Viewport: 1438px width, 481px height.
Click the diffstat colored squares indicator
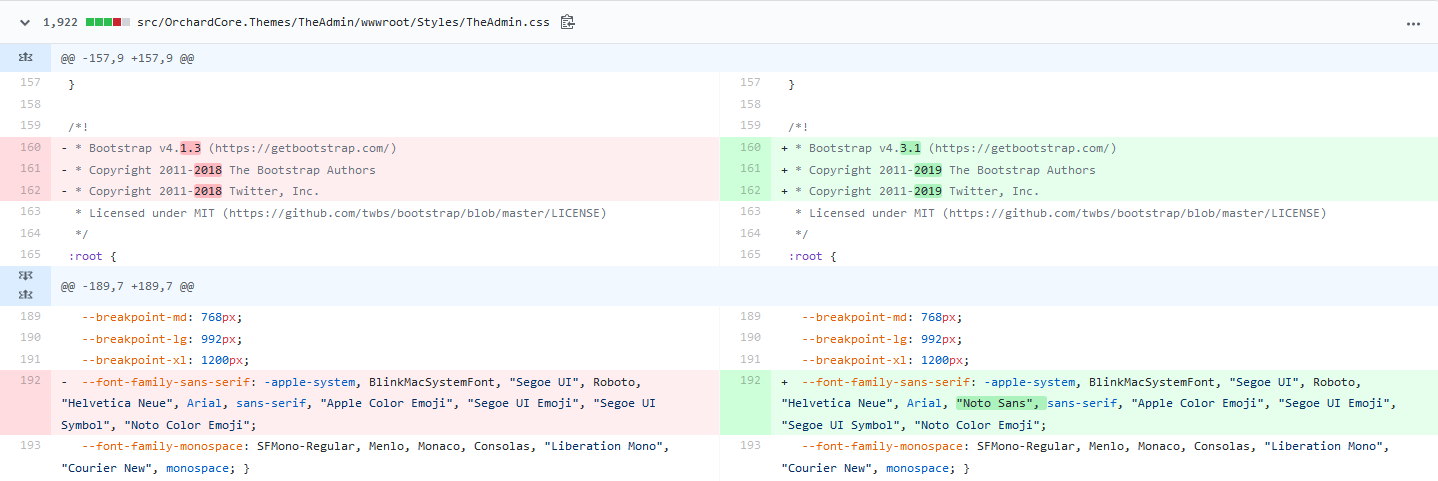108,22
